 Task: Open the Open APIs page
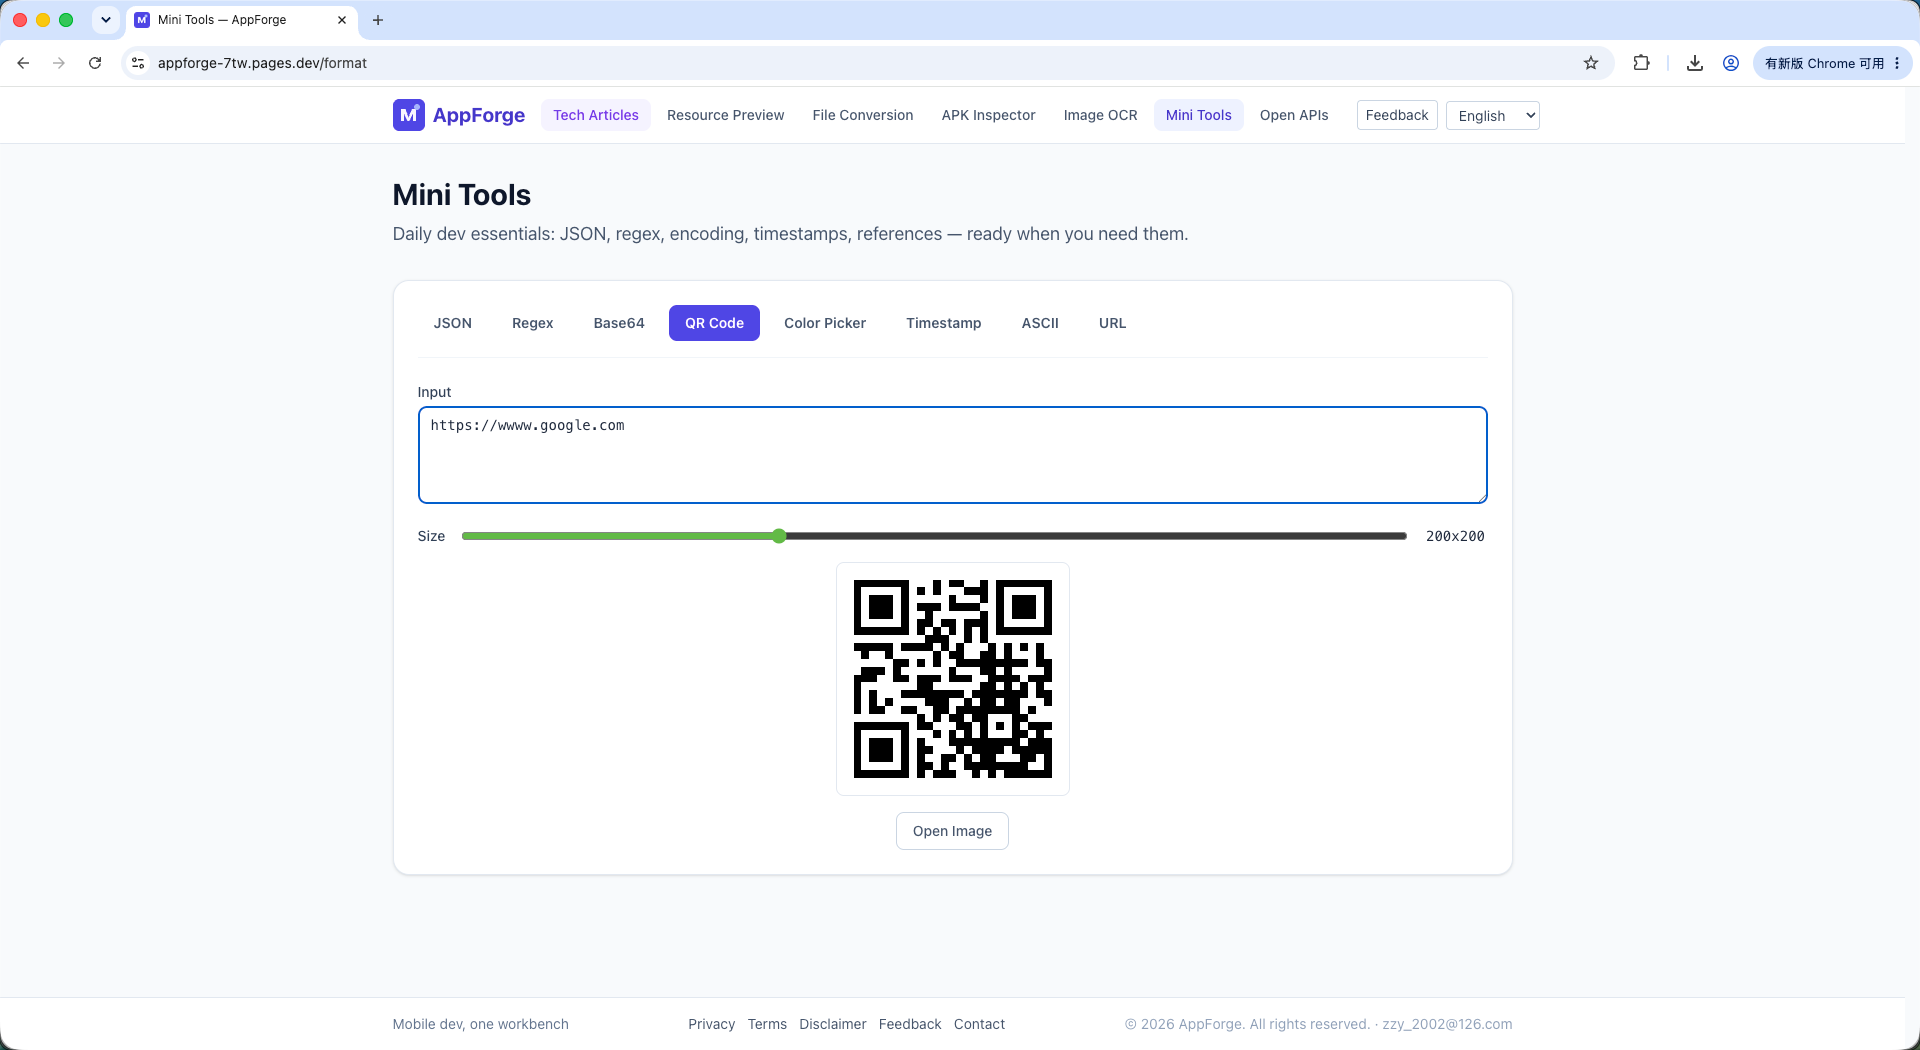[x=1294, y=115]
